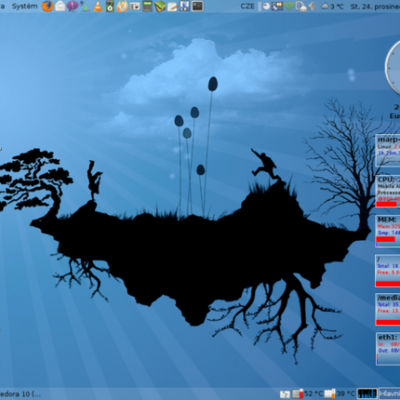Viewport: 400px width, 400px height.
Task: Click the marp system info widget
Action: [x=388, y=150]
